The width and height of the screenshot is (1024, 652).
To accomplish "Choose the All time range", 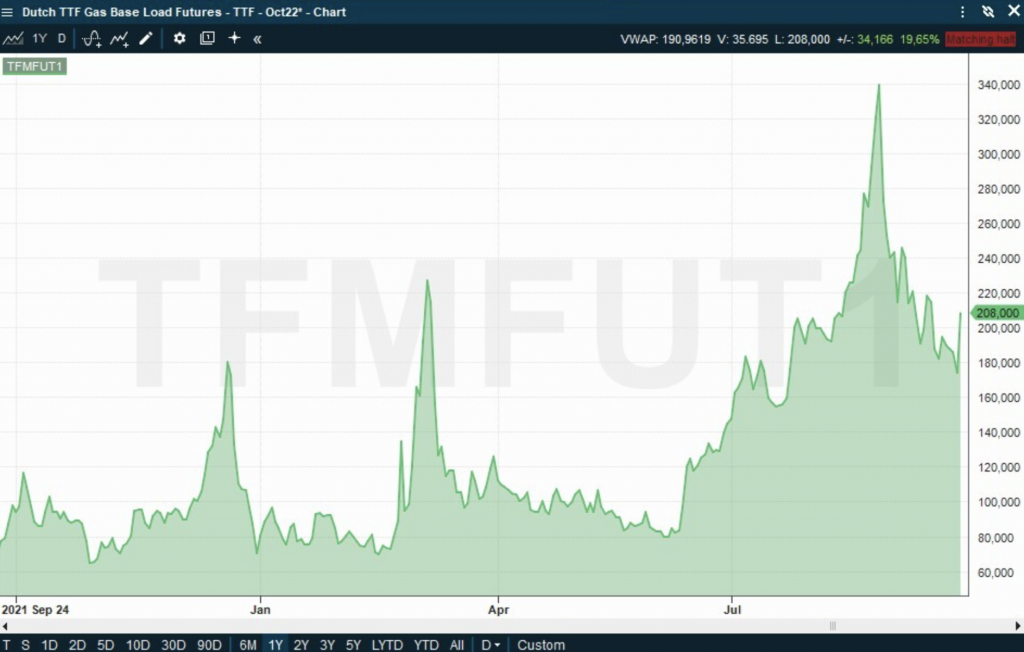I will pyautogui.click(x=457, y=645).
